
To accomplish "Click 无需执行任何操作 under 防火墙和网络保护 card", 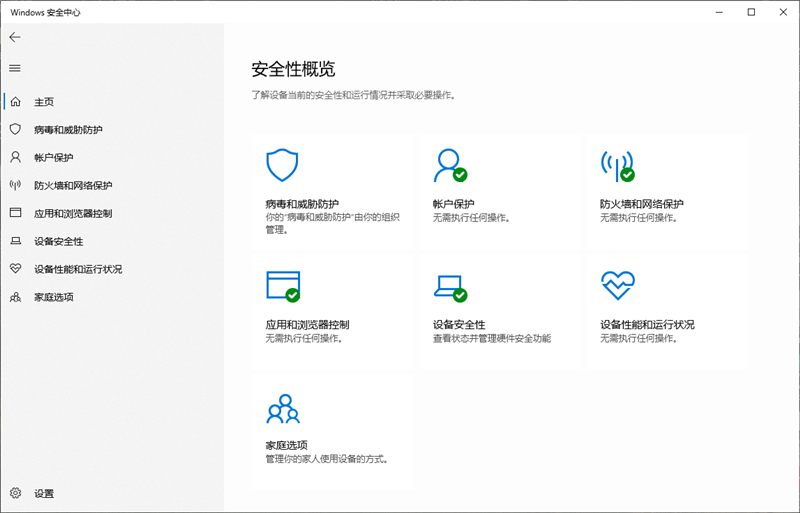I will point(640,218).
